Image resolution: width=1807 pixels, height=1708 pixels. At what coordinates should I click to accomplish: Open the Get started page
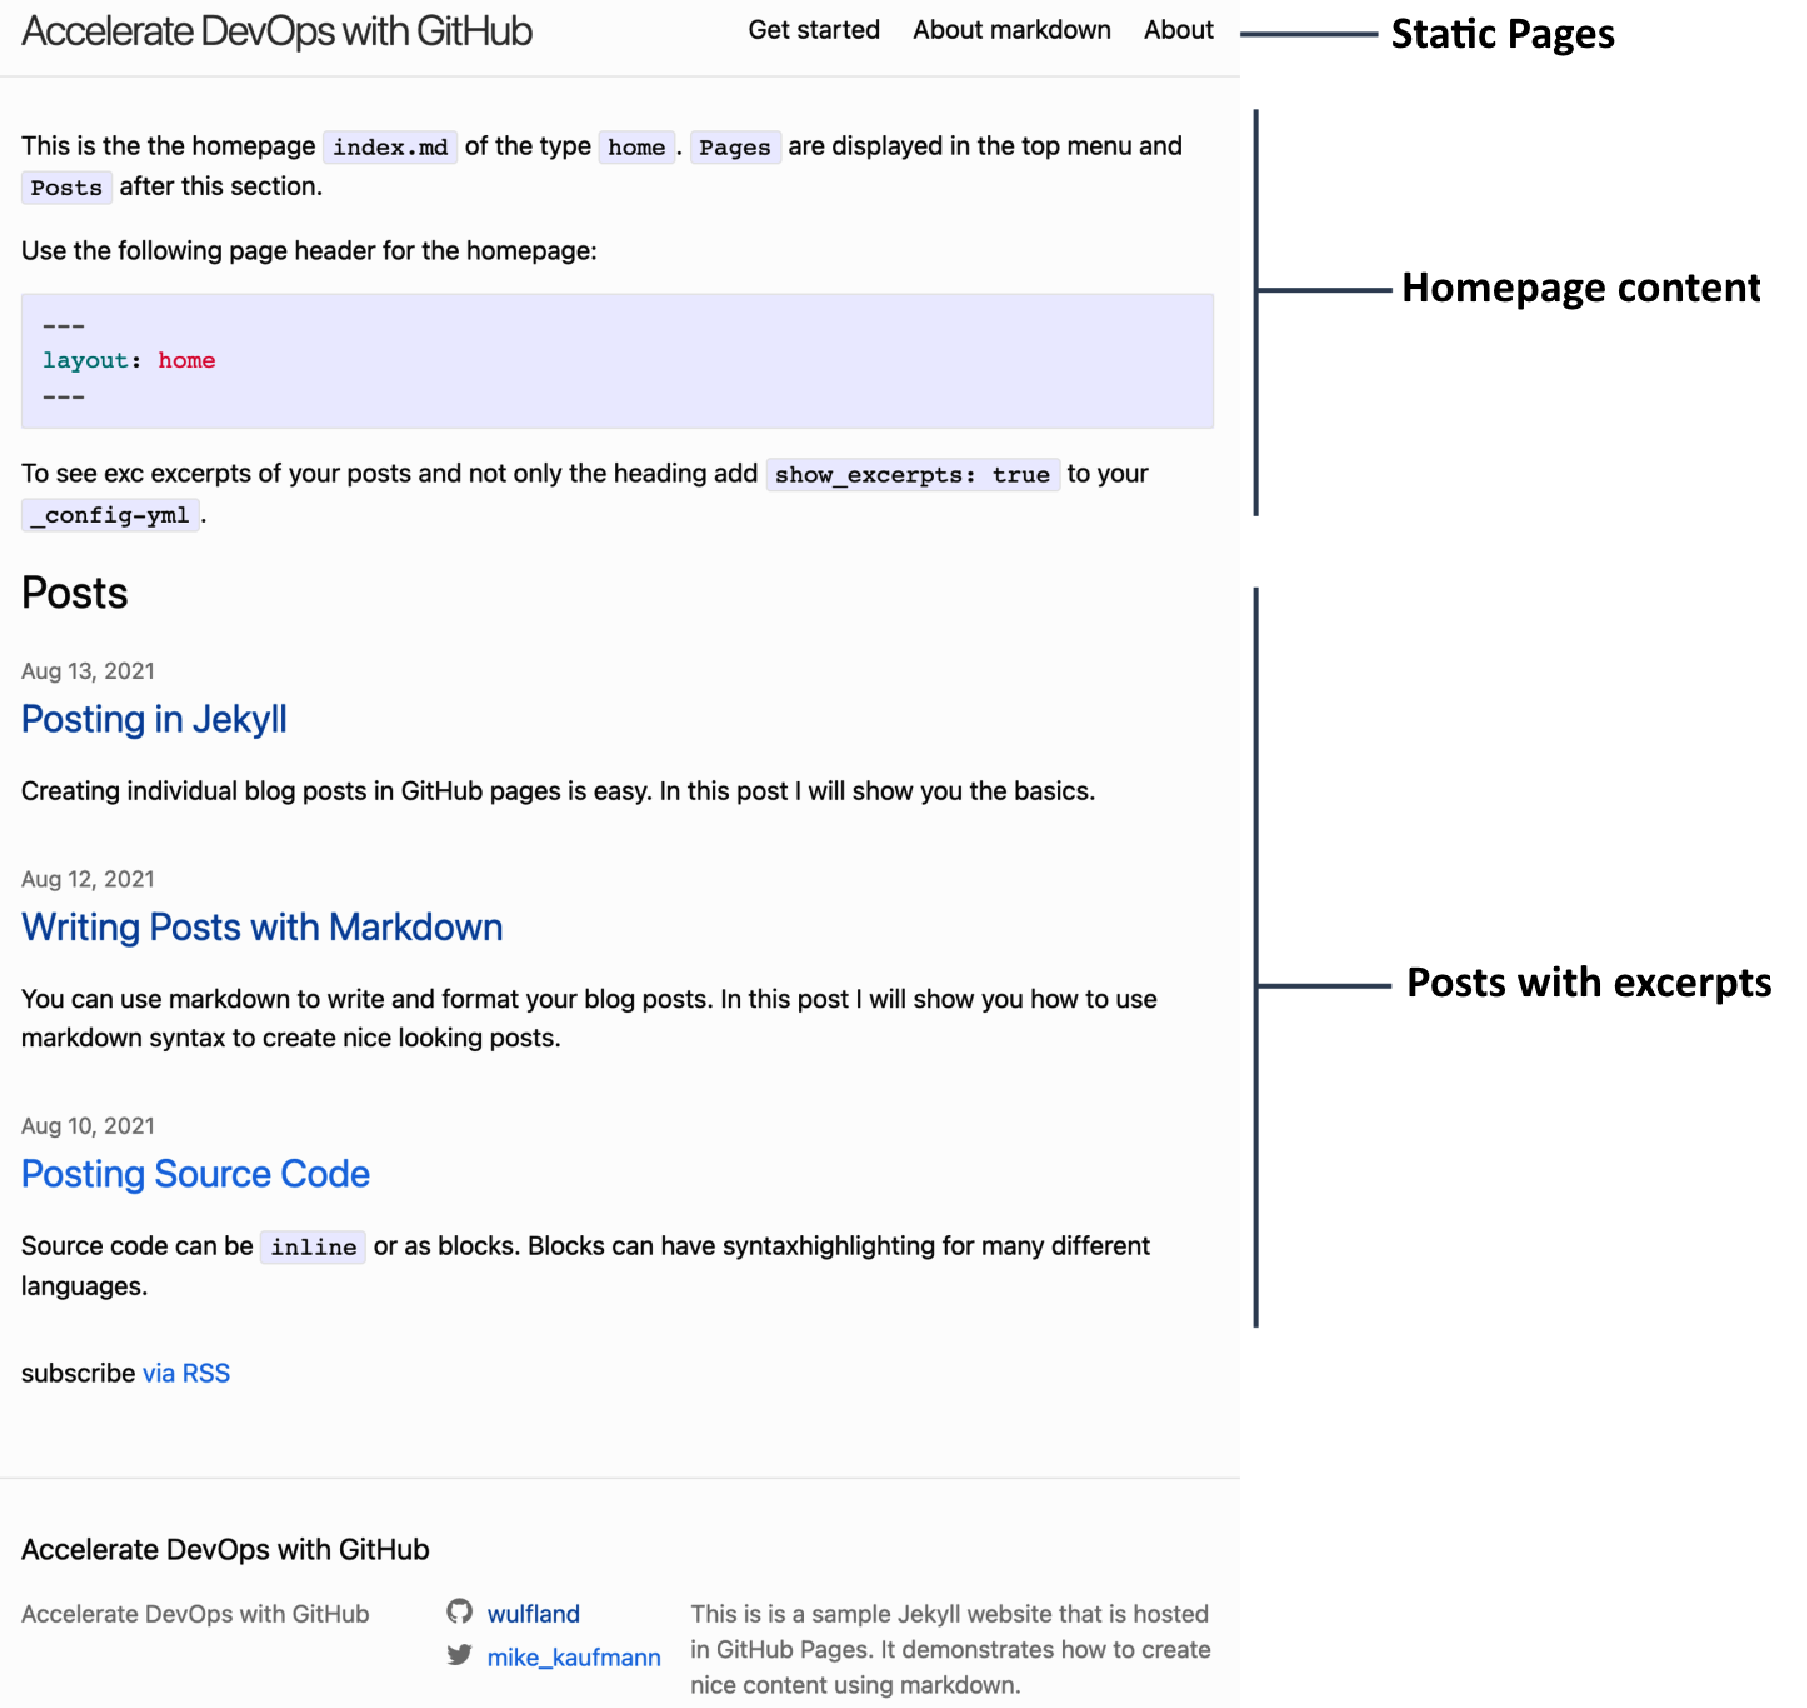[x=813, y=30]
